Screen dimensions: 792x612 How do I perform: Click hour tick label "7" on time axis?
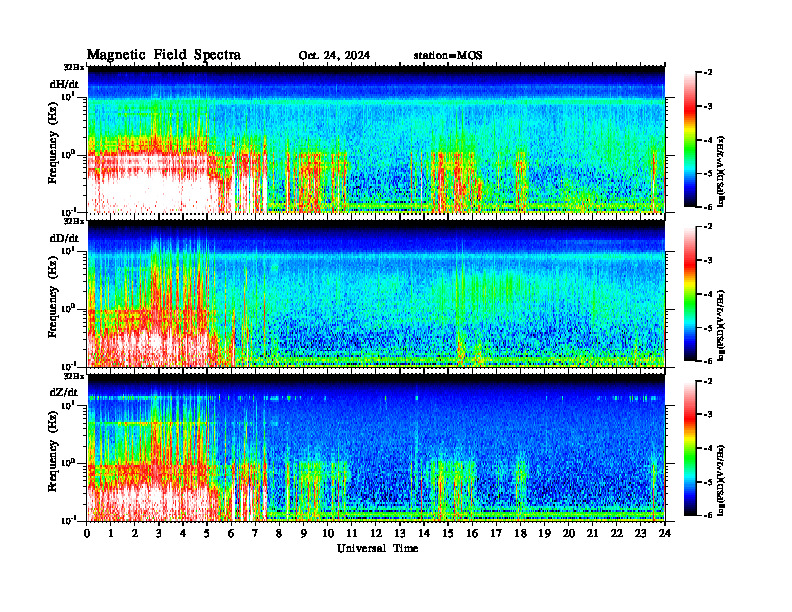(255, 533)
